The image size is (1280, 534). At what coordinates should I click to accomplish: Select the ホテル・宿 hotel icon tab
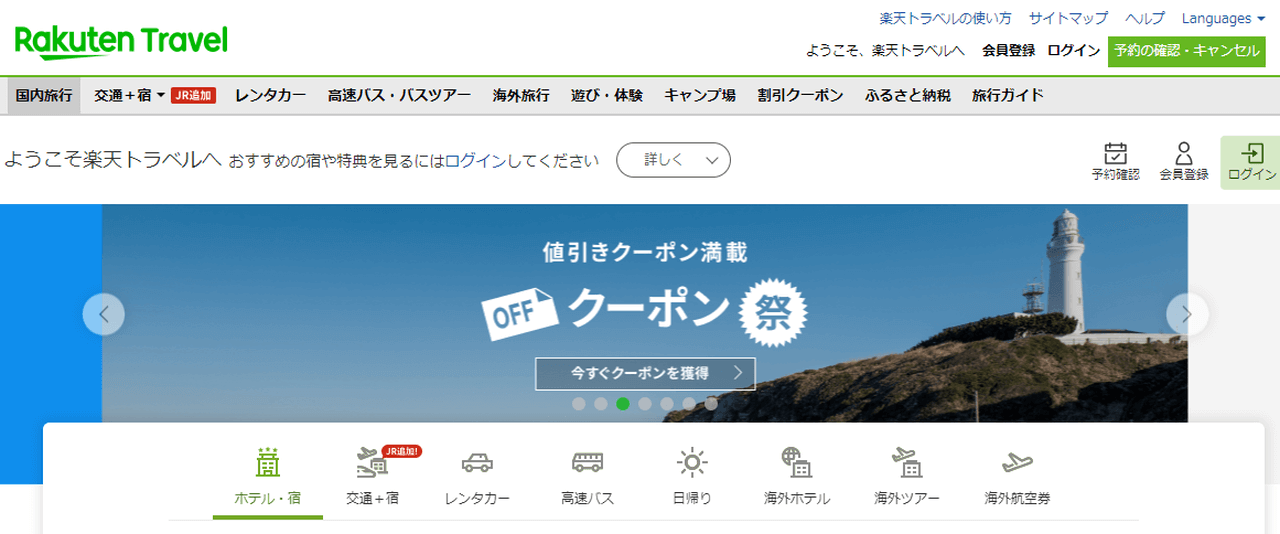pyautogui.click(x=268, y=462)
